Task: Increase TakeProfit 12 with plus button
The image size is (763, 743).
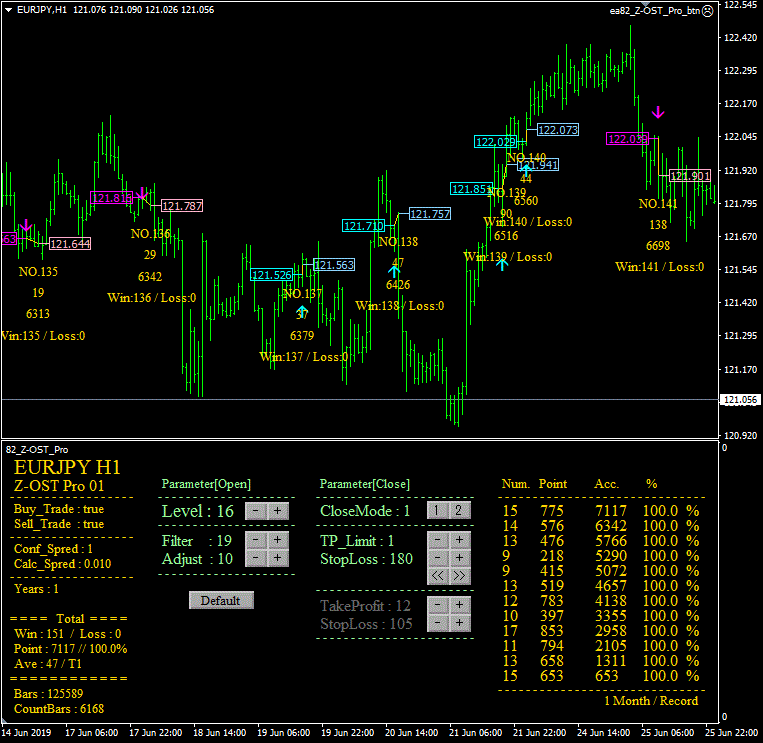Action: coord(459,605)
